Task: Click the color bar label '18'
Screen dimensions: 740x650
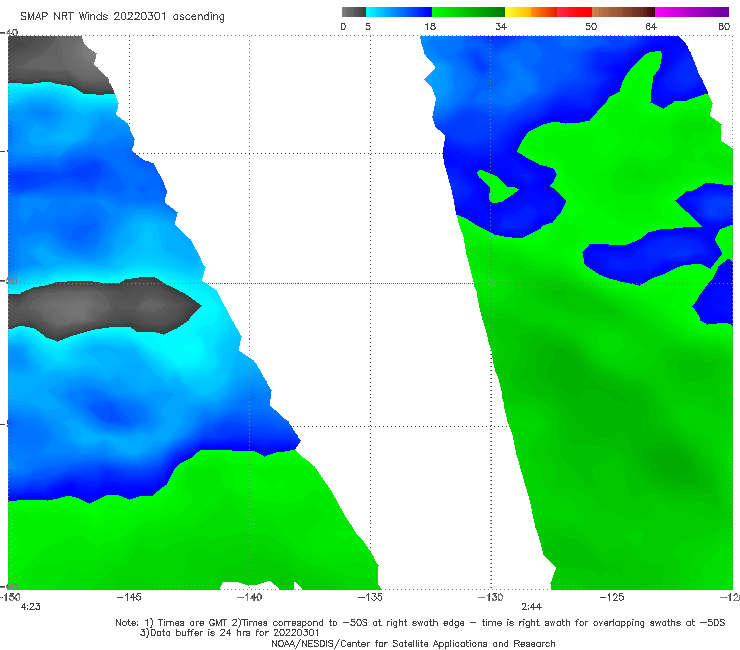Action: click(430, 26)
